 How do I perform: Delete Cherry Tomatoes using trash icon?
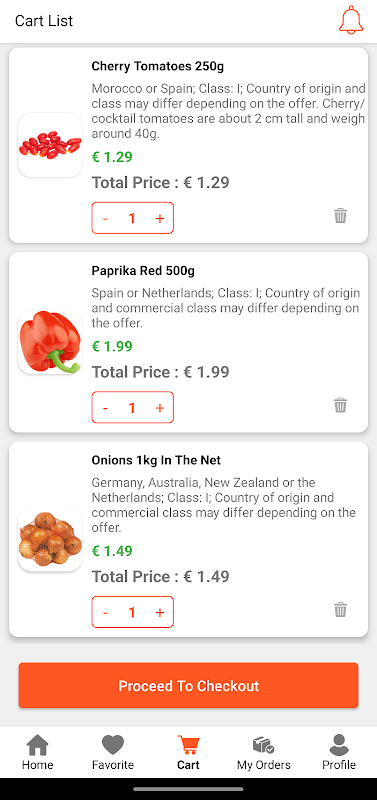[x=340, y=216]
